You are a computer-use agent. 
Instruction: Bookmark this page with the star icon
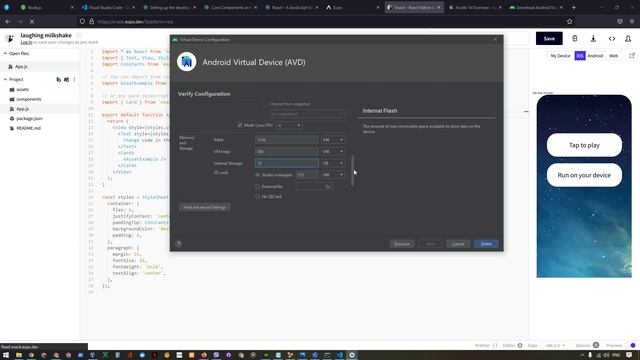tap(569, 21)
